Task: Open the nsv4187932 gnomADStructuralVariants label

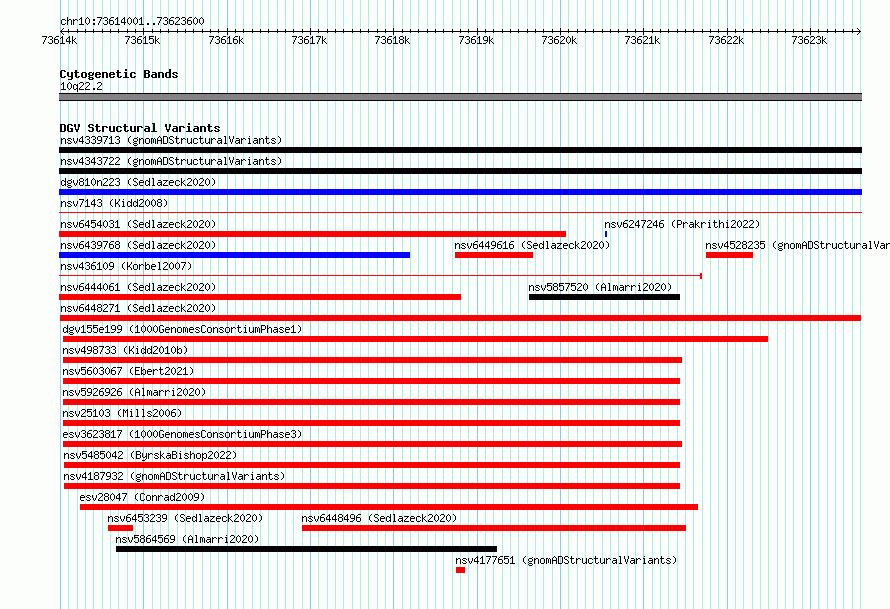Action: (x=174, y=476)
